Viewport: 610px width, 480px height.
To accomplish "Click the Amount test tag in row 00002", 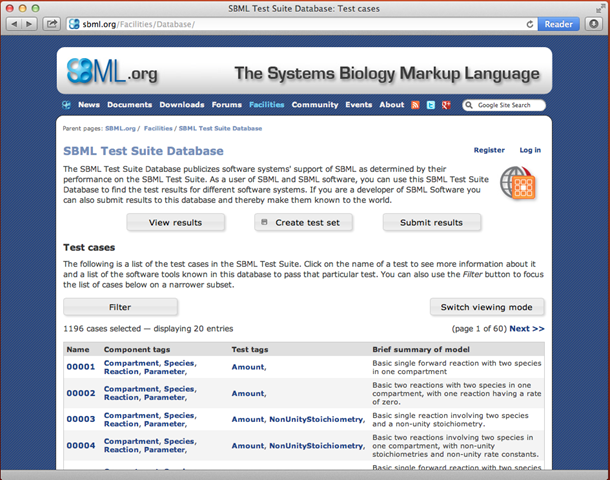I will tap(248, 393).
